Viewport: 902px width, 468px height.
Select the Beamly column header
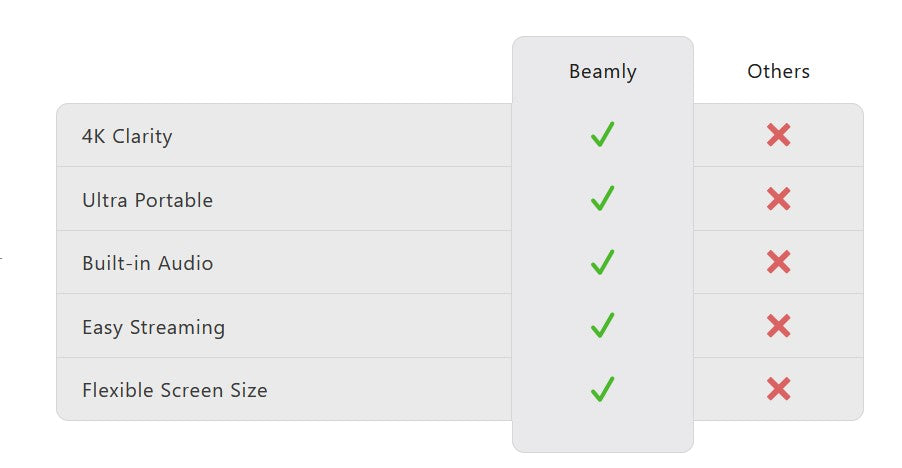pos(602,72)
